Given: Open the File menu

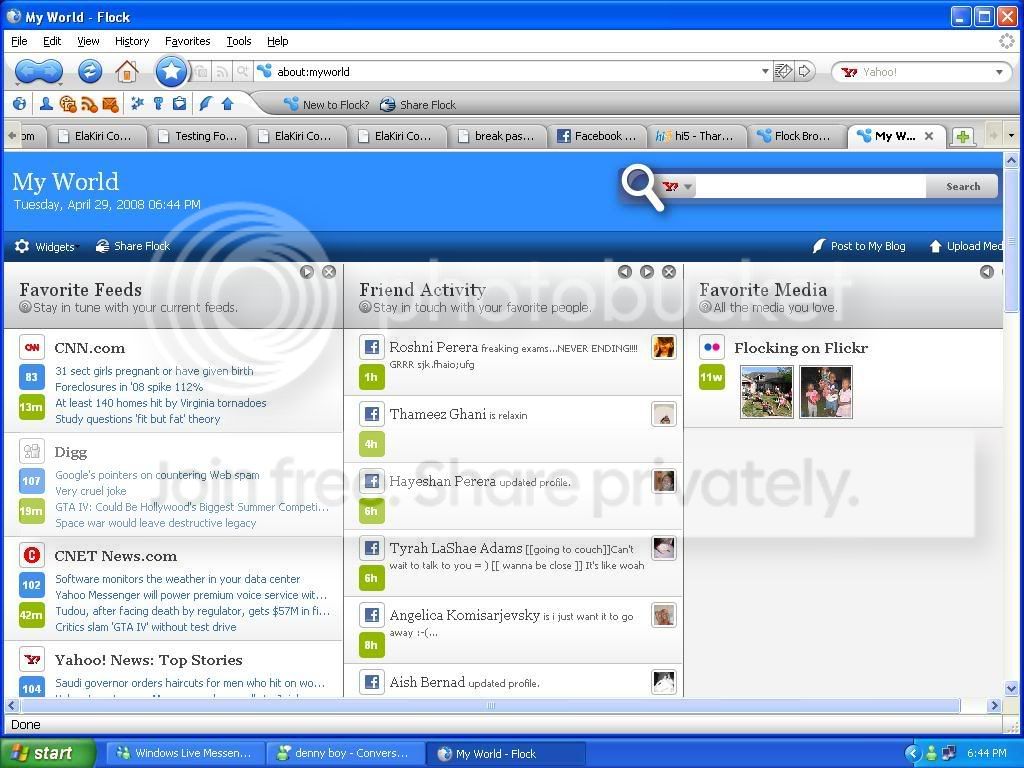Looking at the screenshot, I should point(19,41).
